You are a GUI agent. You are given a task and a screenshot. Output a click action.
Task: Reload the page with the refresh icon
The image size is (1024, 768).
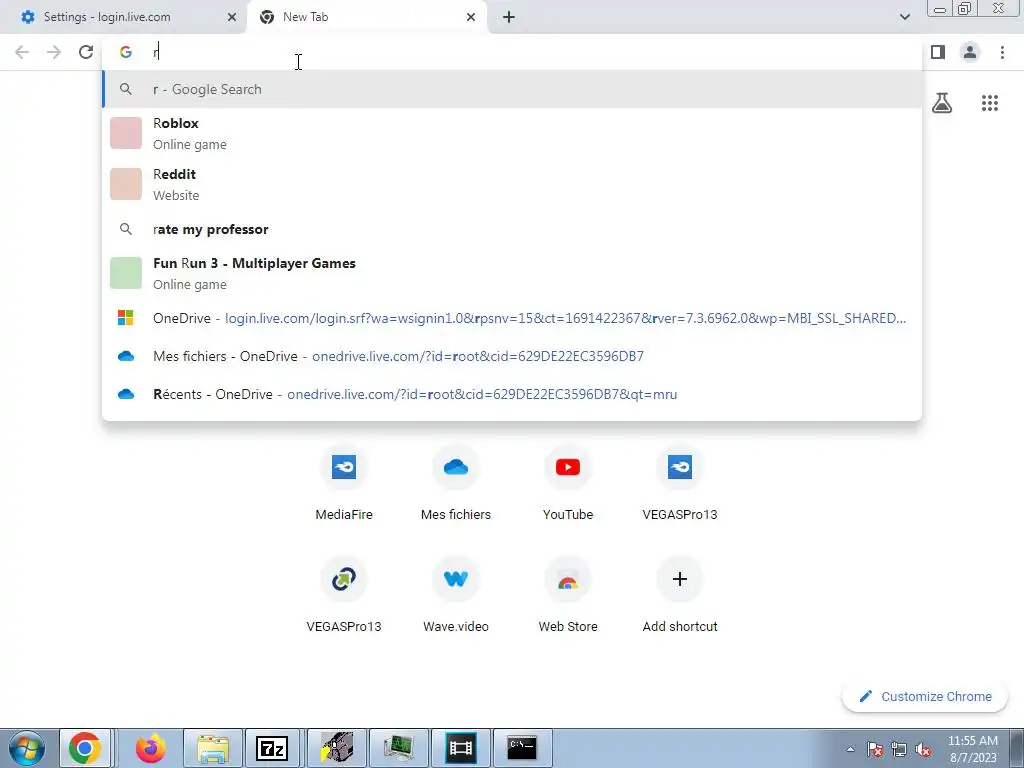coord(86,52)
